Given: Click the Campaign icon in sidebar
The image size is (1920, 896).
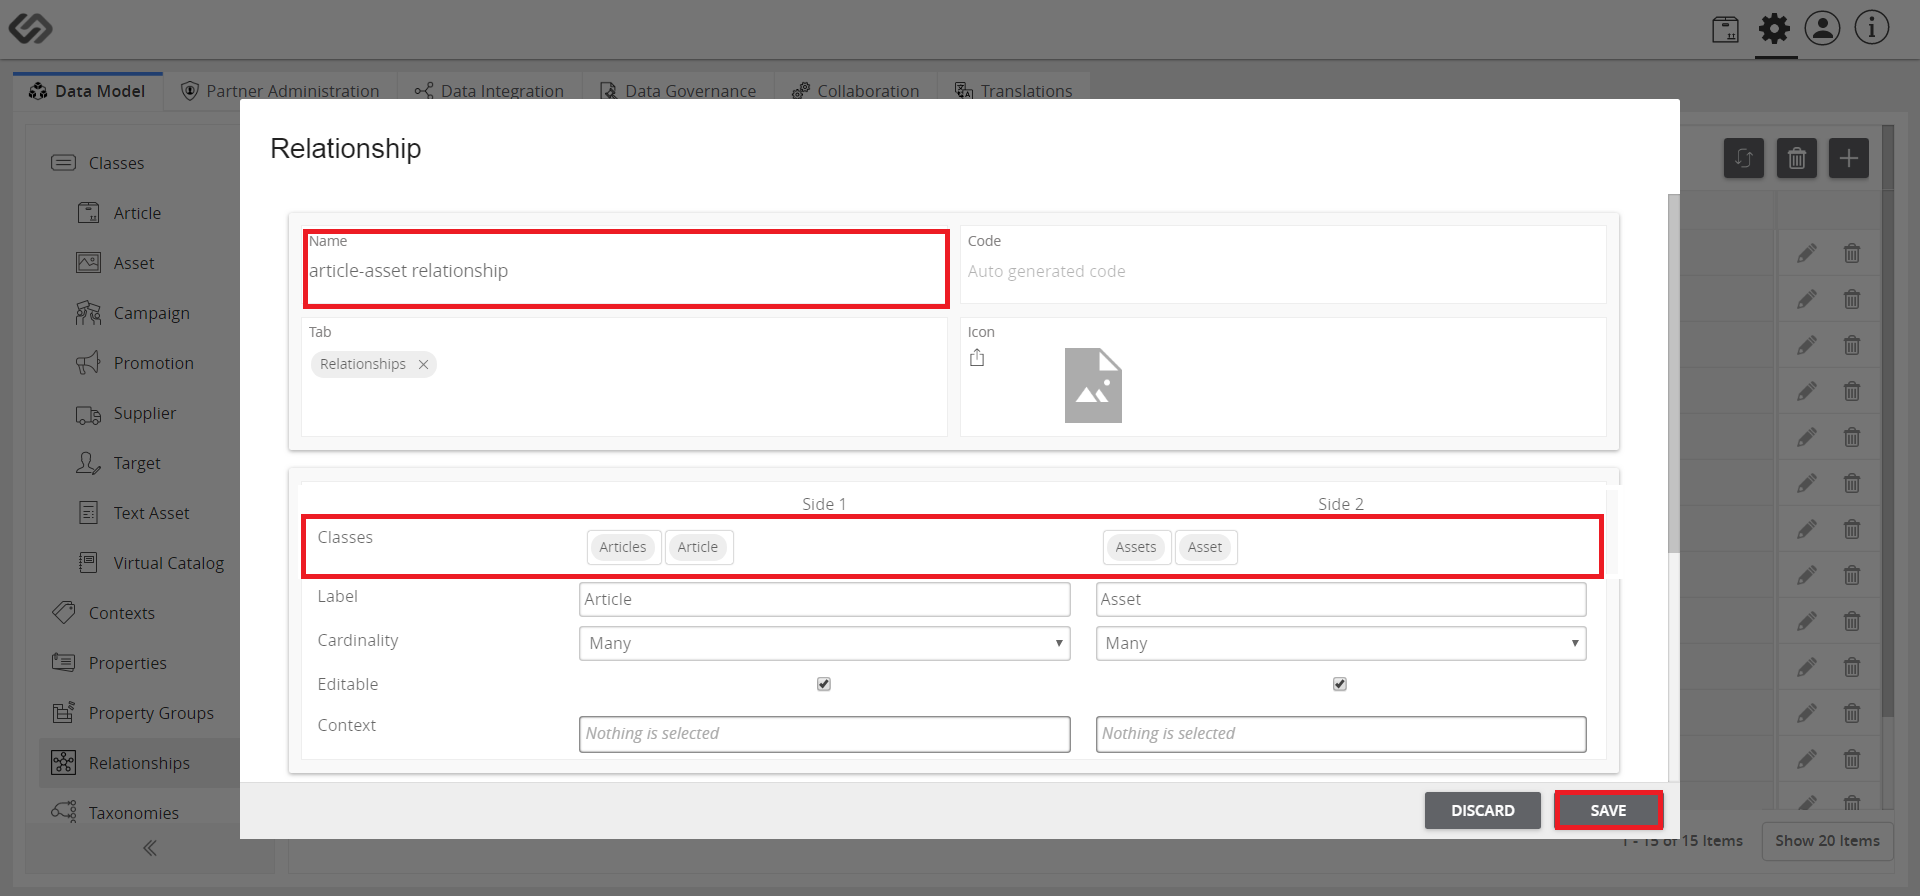Looking at the screenshot, I should (x=89, y=313).
